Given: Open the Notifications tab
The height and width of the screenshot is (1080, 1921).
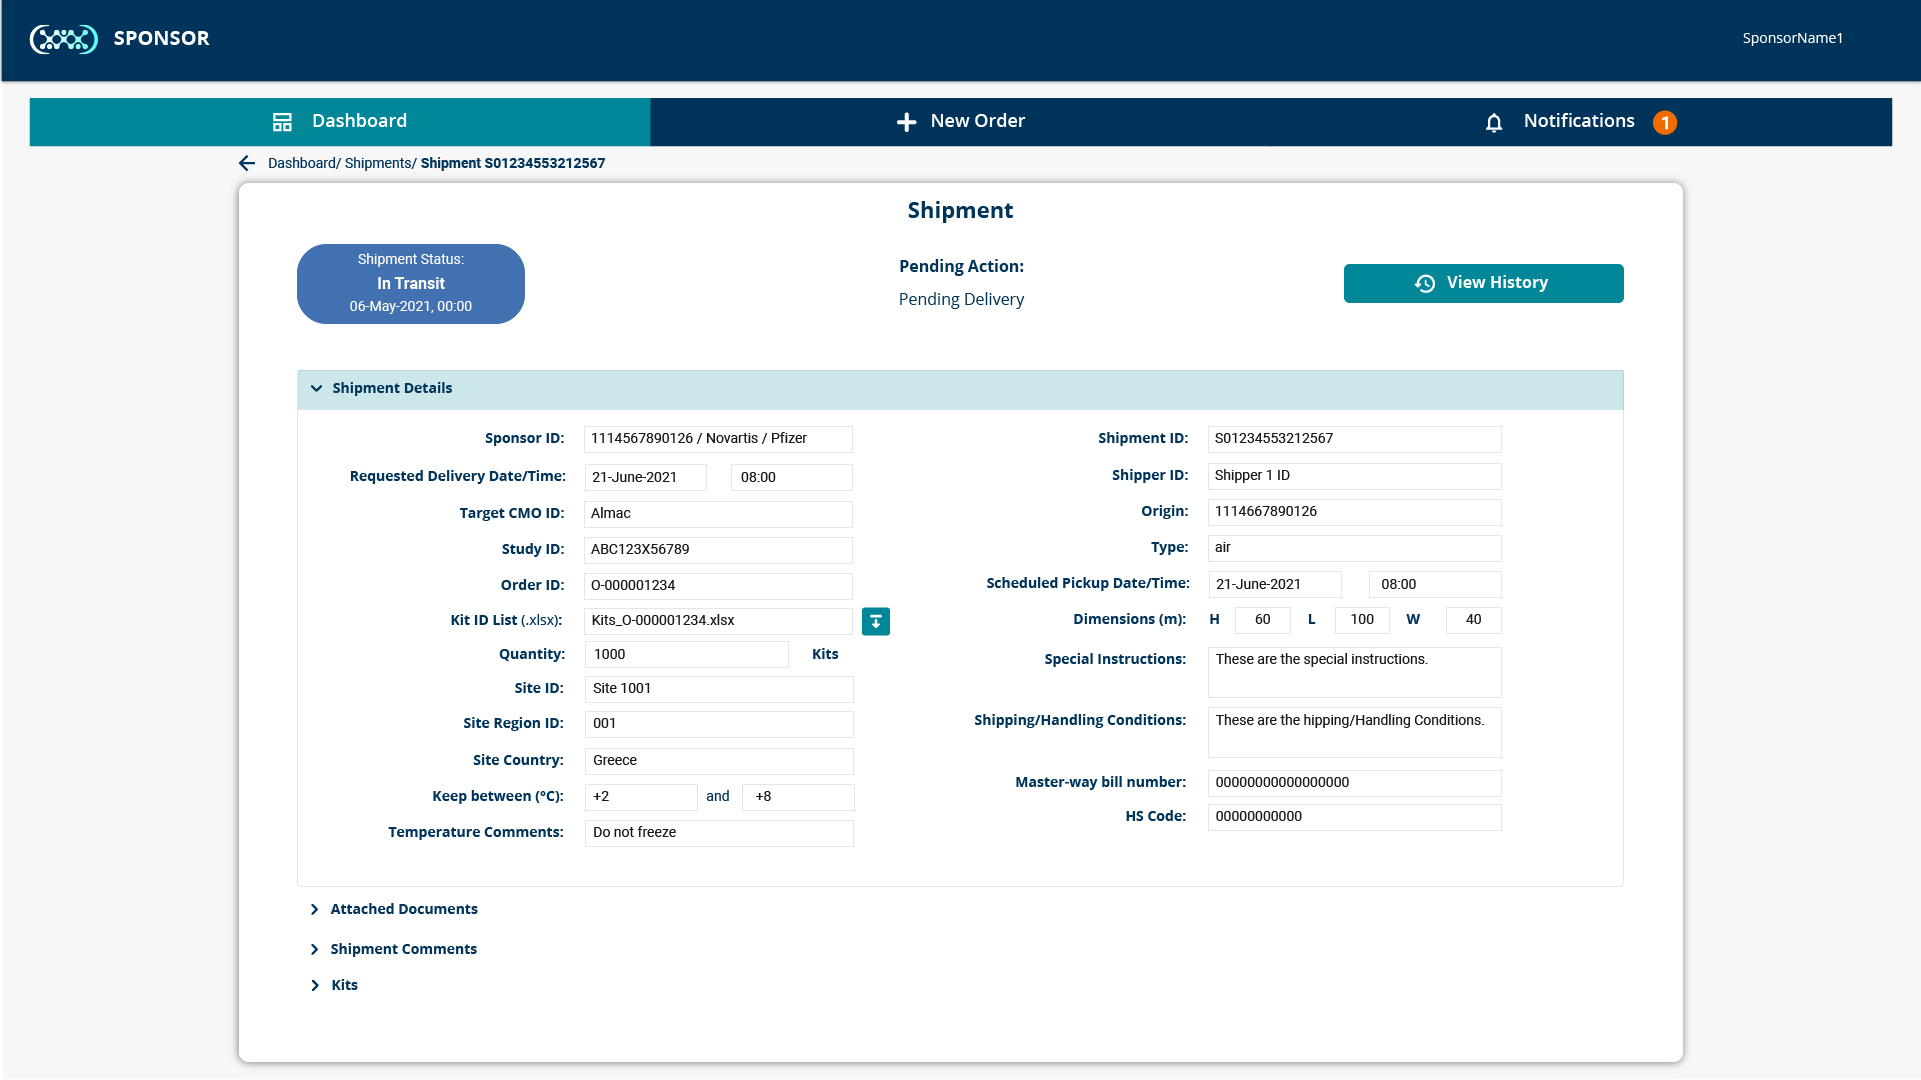Looking at the screenshot, I should pos(1578,121).
